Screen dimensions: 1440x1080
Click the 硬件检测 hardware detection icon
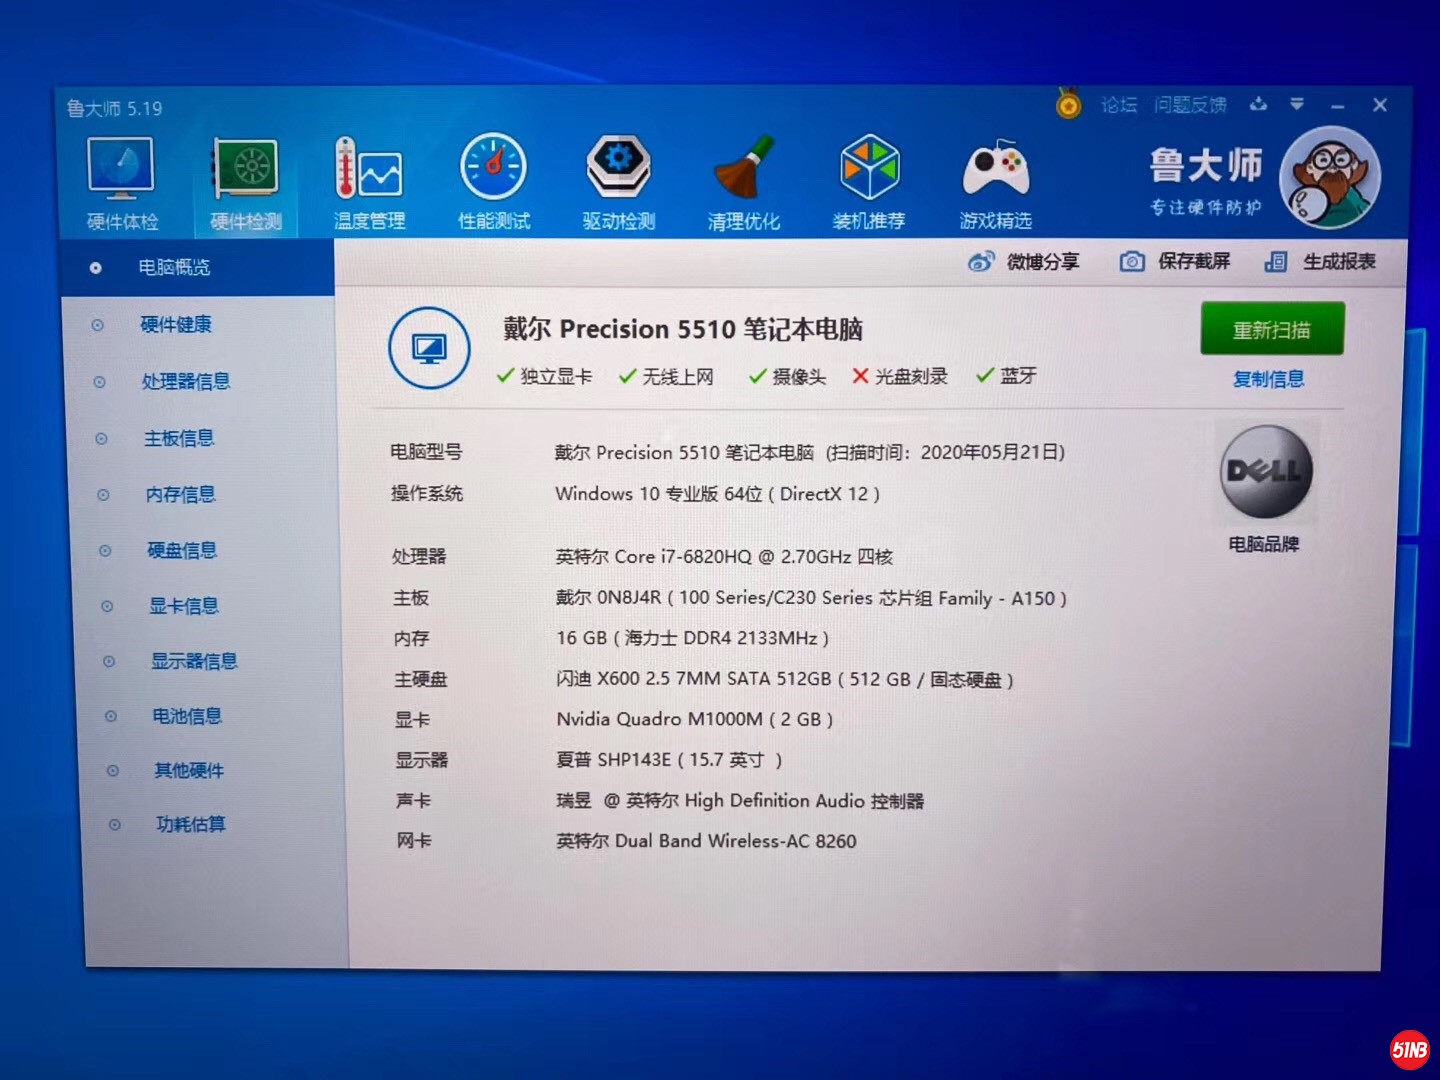pyautogui.click(x=246, y=180)
